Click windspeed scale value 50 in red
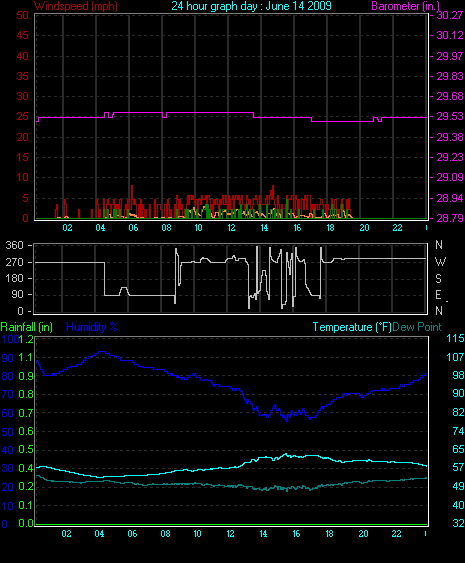This screenshot has height=563, width=465. click(x=23, y=15)
